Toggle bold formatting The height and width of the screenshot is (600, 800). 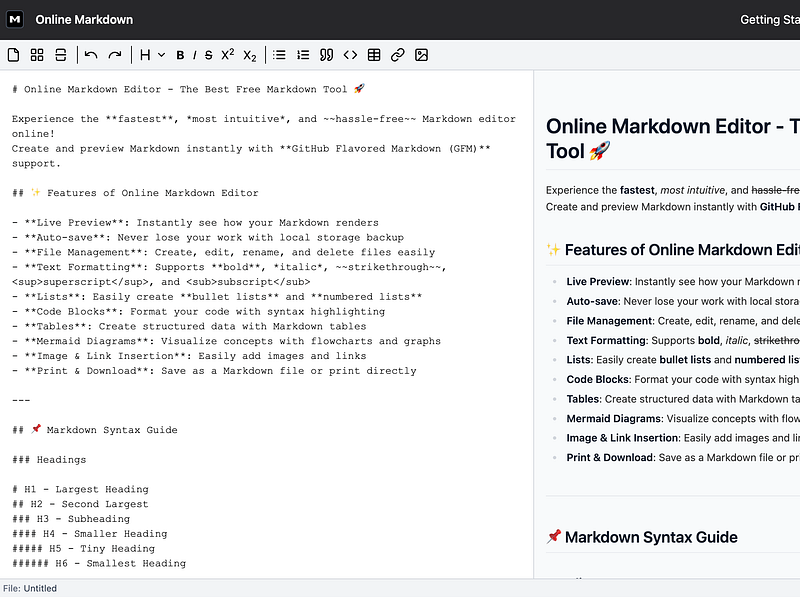point(180,55)
